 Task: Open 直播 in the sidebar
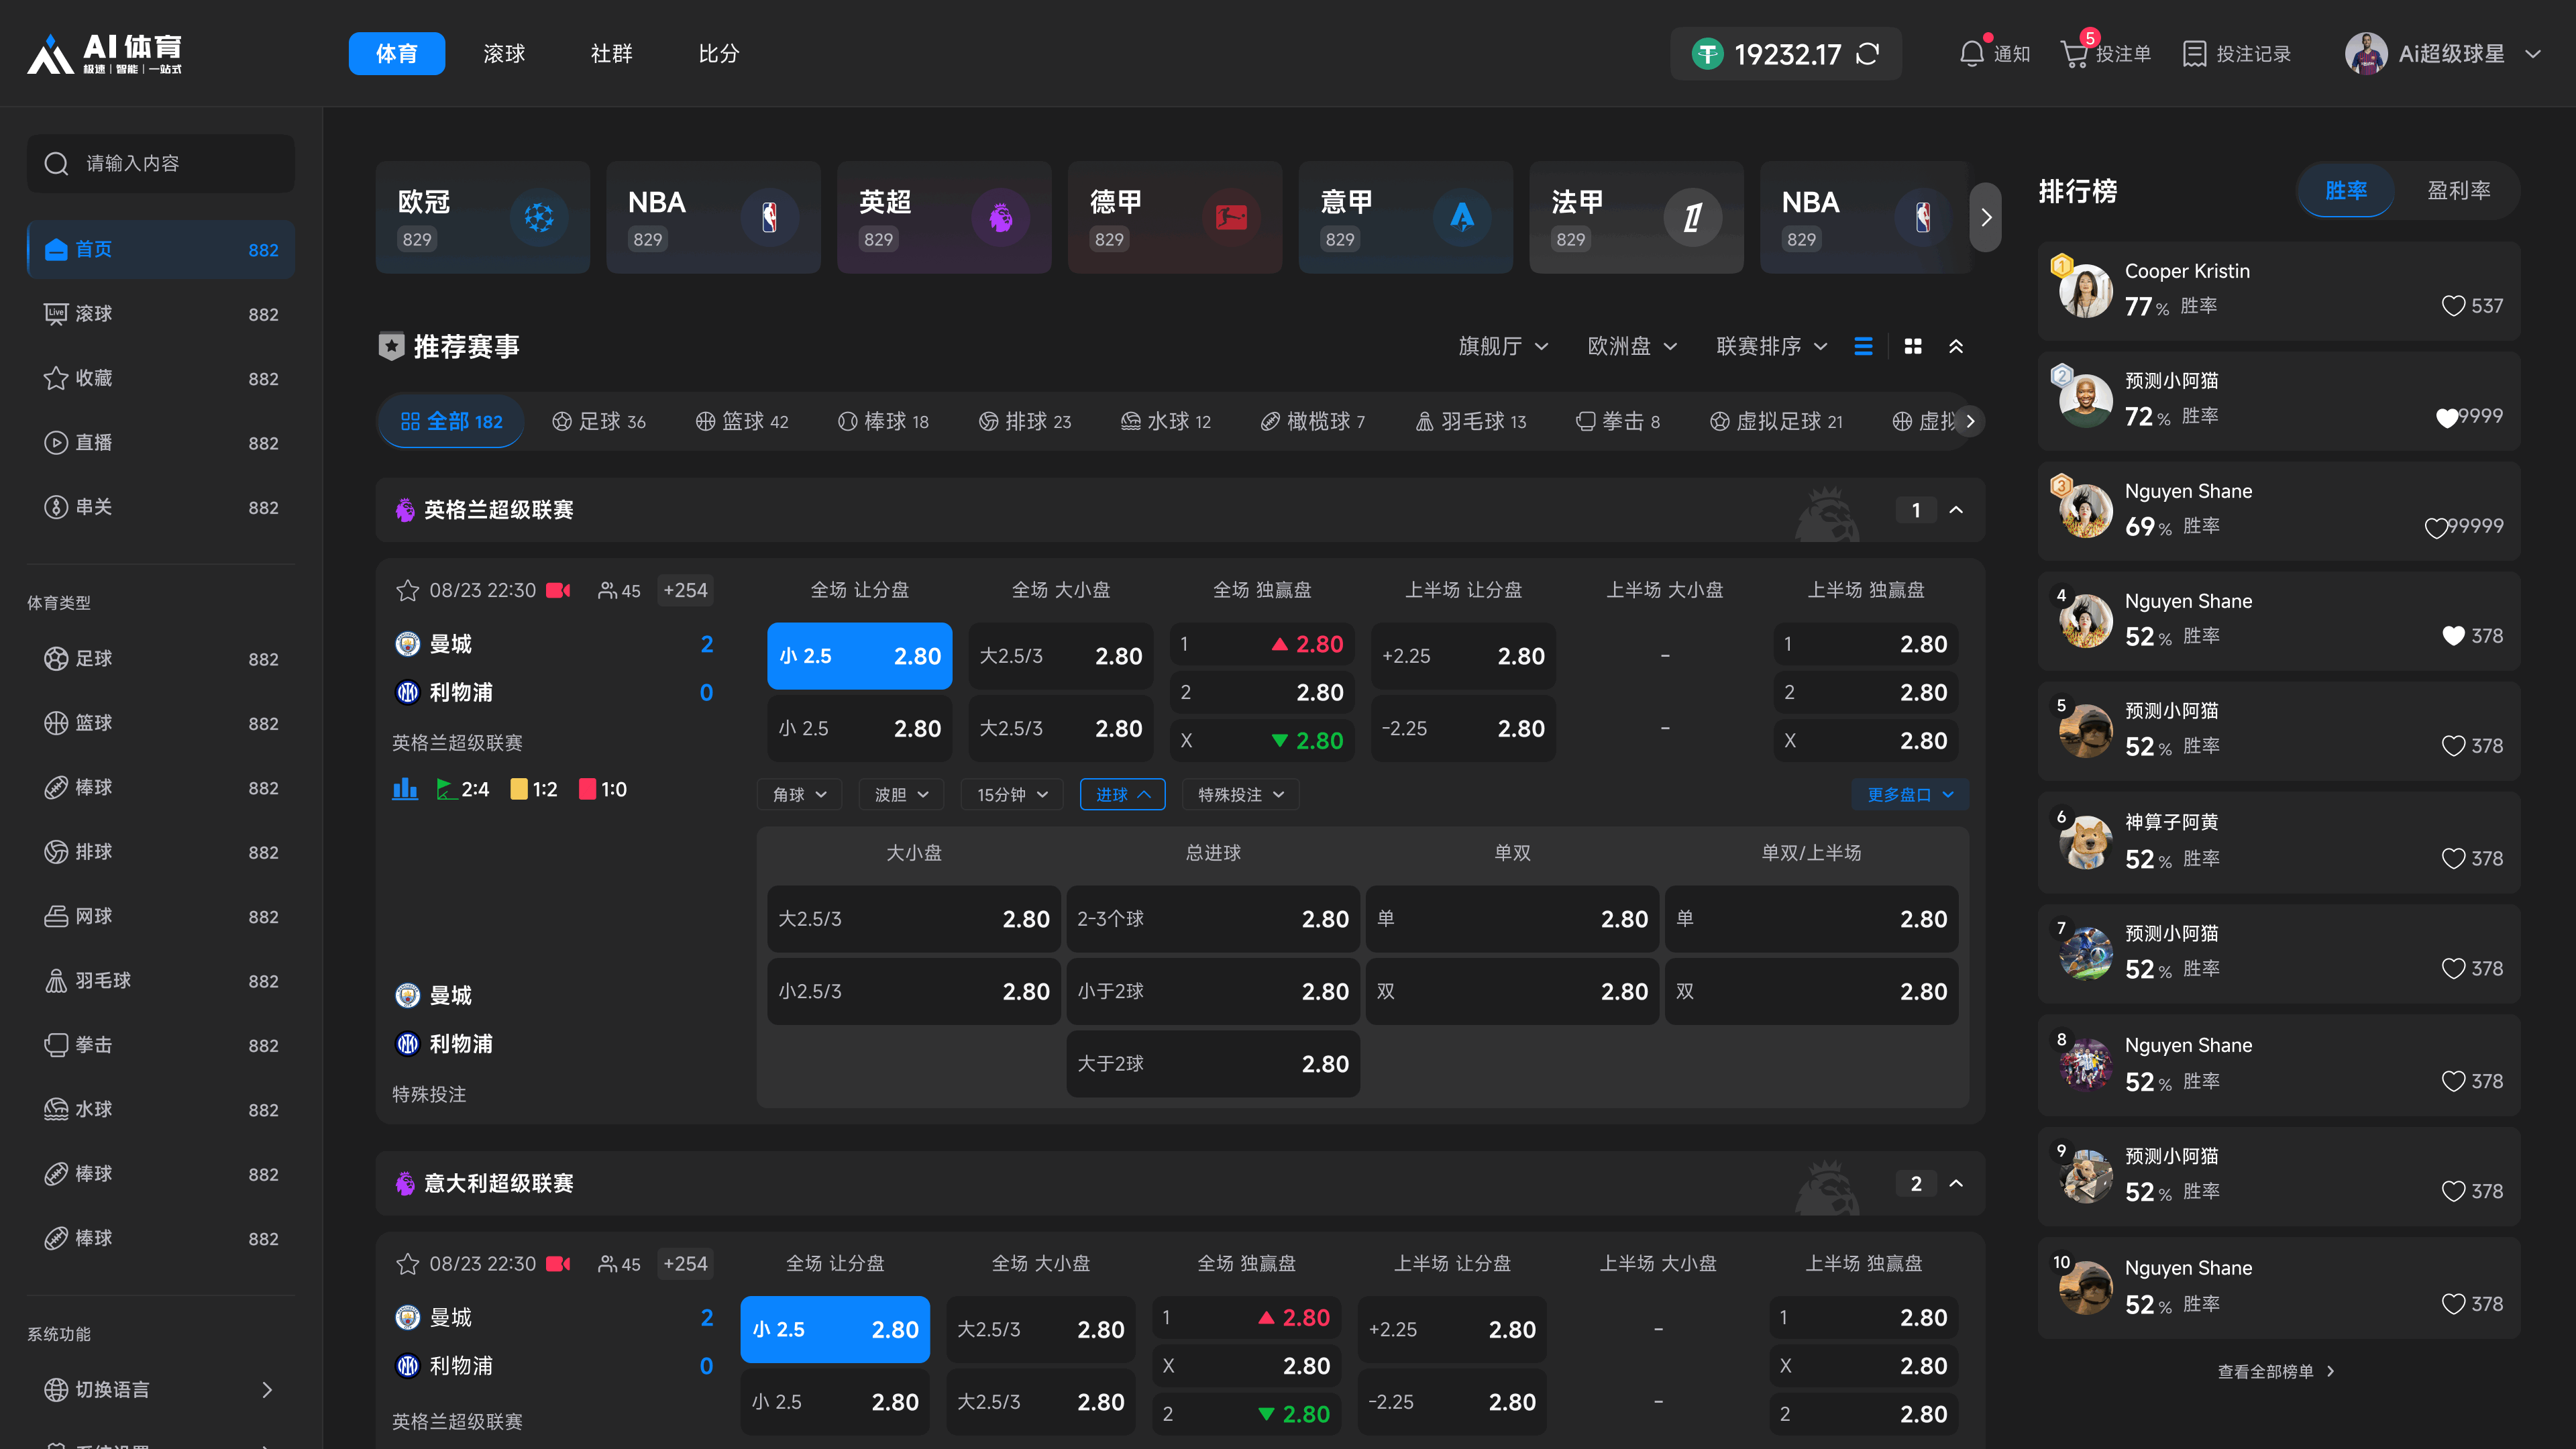(161, 443)
